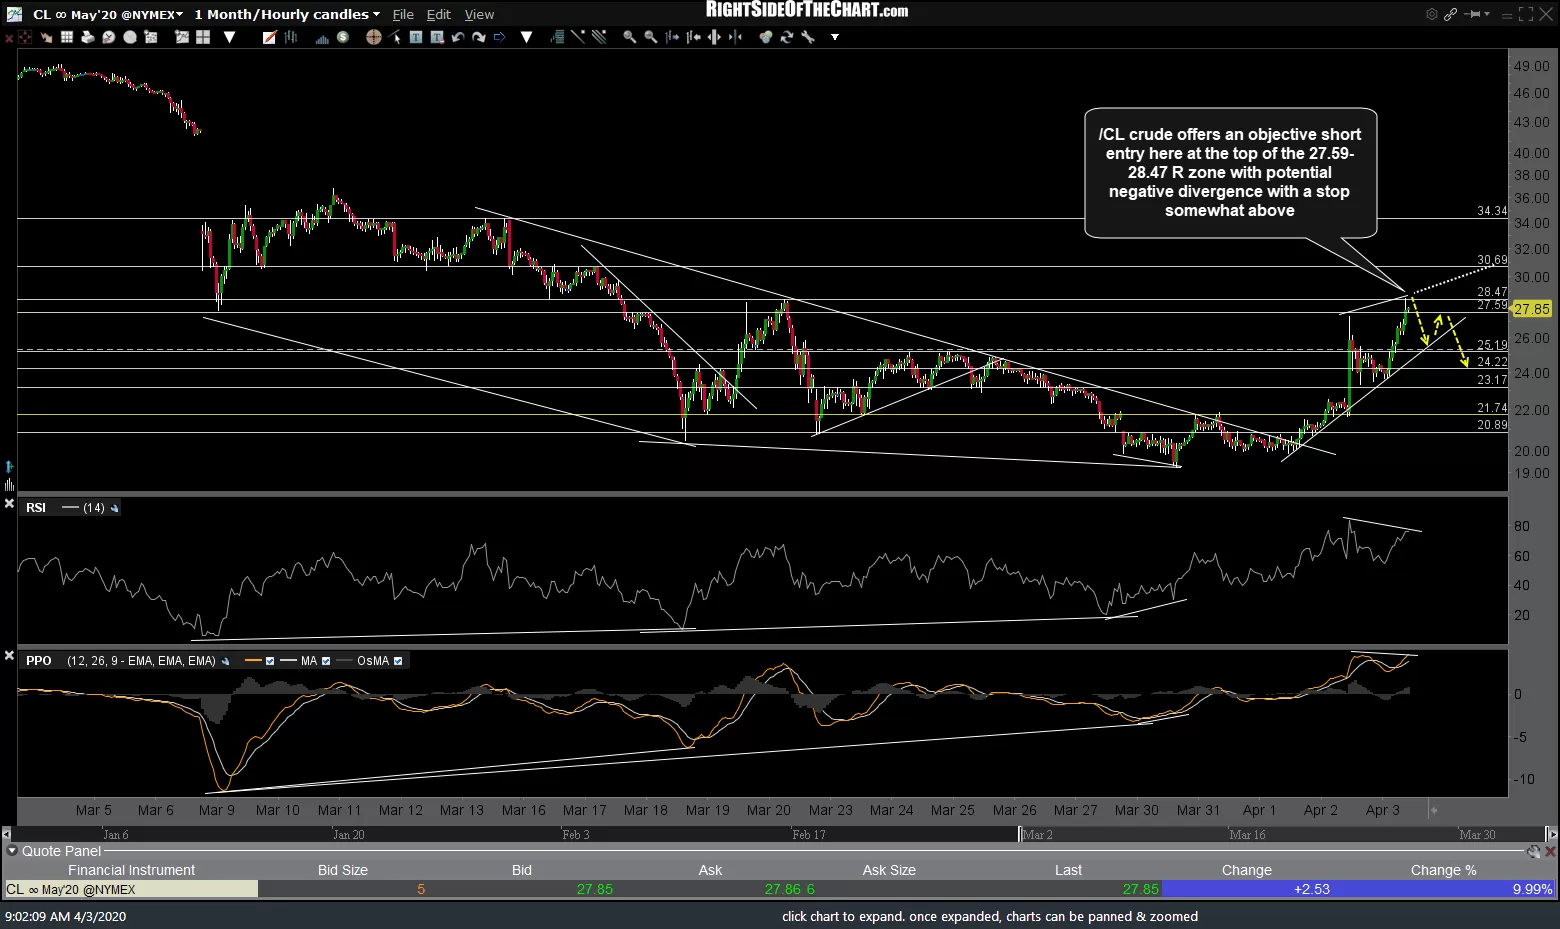This screenshot has height=929, width=1560.
Task: Select the crosshair cursor tool
Action: [x=374, y=37]
